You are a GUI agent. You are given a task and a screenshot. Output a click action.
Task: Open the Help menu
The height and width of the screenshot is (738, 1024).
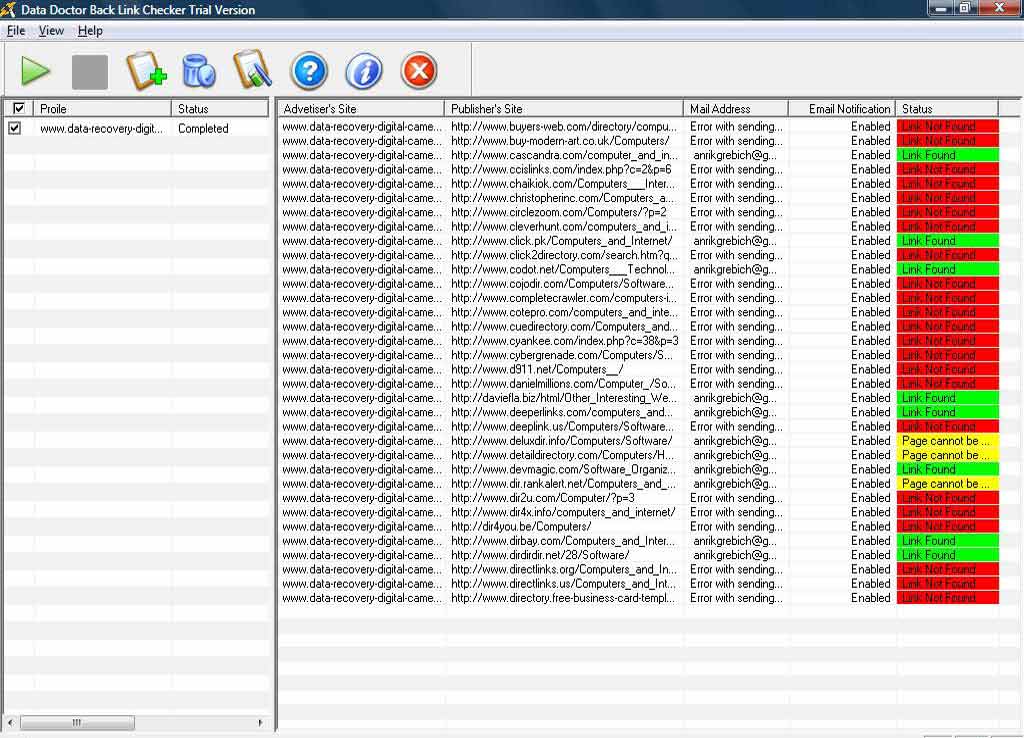(90, 31)
